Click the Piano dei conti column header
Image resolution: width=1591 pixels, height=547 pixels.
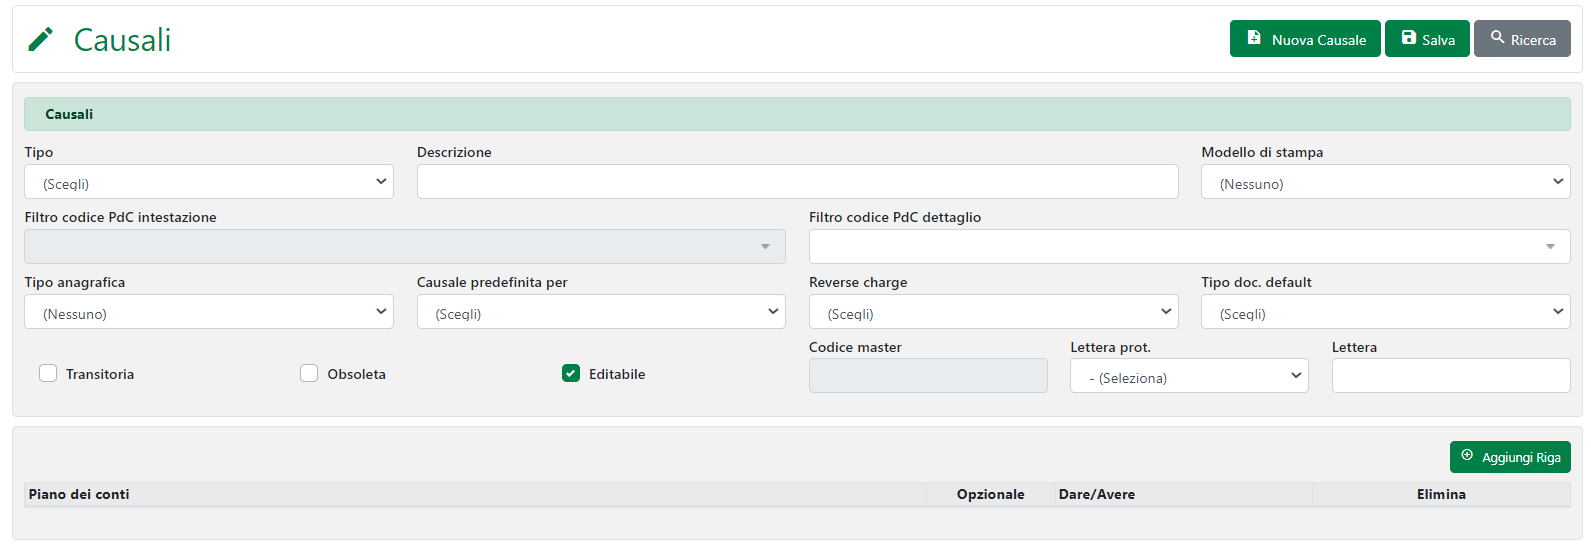[x=79, y=494]
